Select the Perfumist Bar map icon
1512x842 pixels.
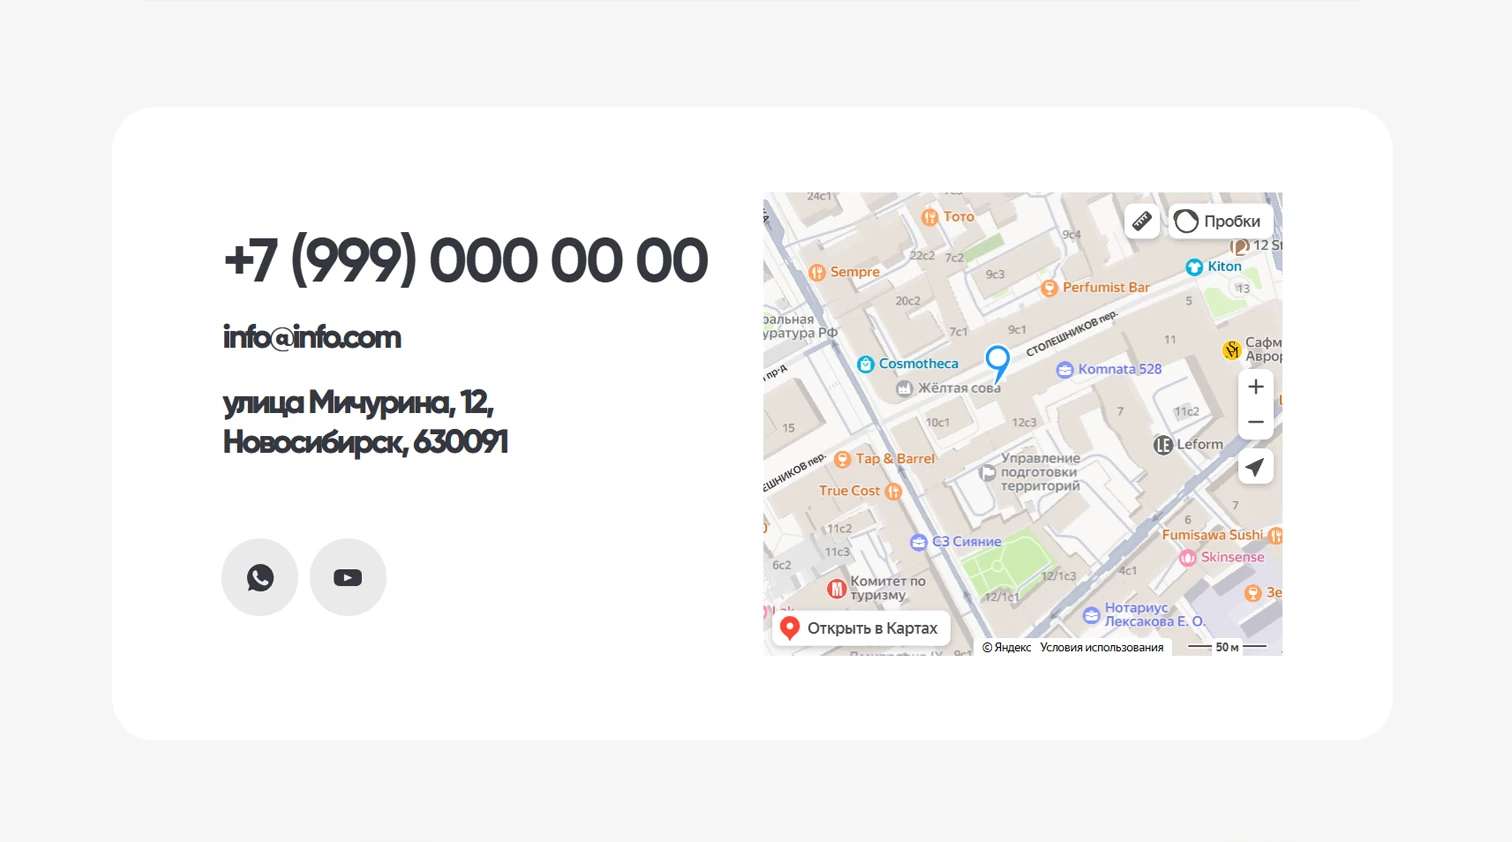(1049, 288)
